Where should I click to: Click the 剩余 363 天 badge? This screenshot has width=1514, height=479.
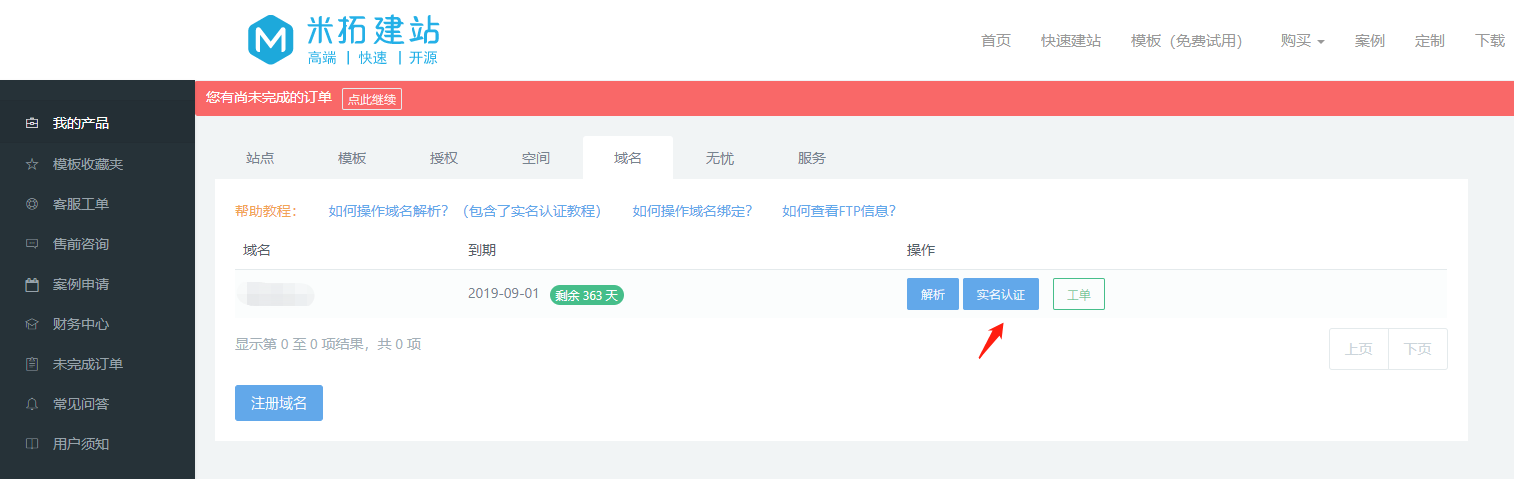[x=587, y=295]
